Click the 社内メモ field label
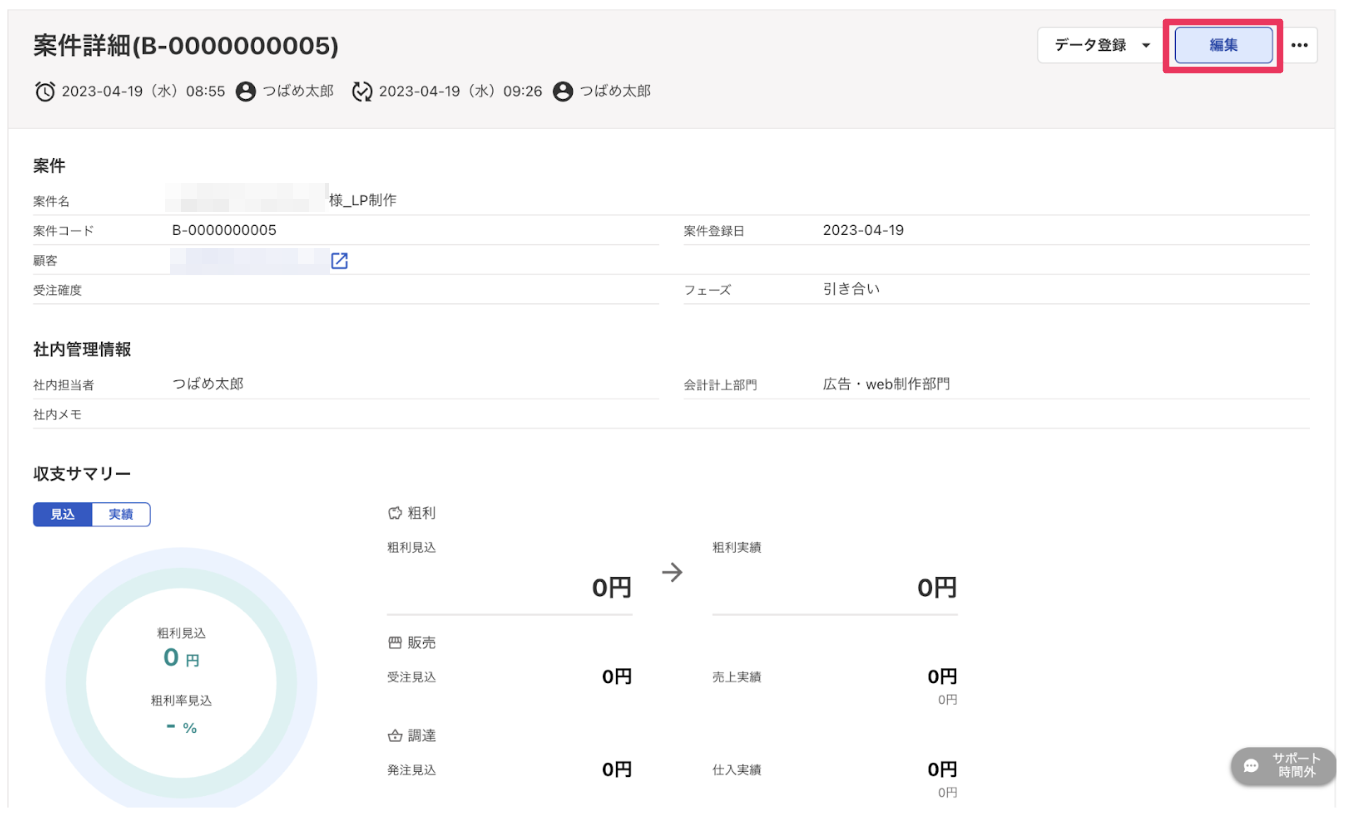 [x=57, y=414]
